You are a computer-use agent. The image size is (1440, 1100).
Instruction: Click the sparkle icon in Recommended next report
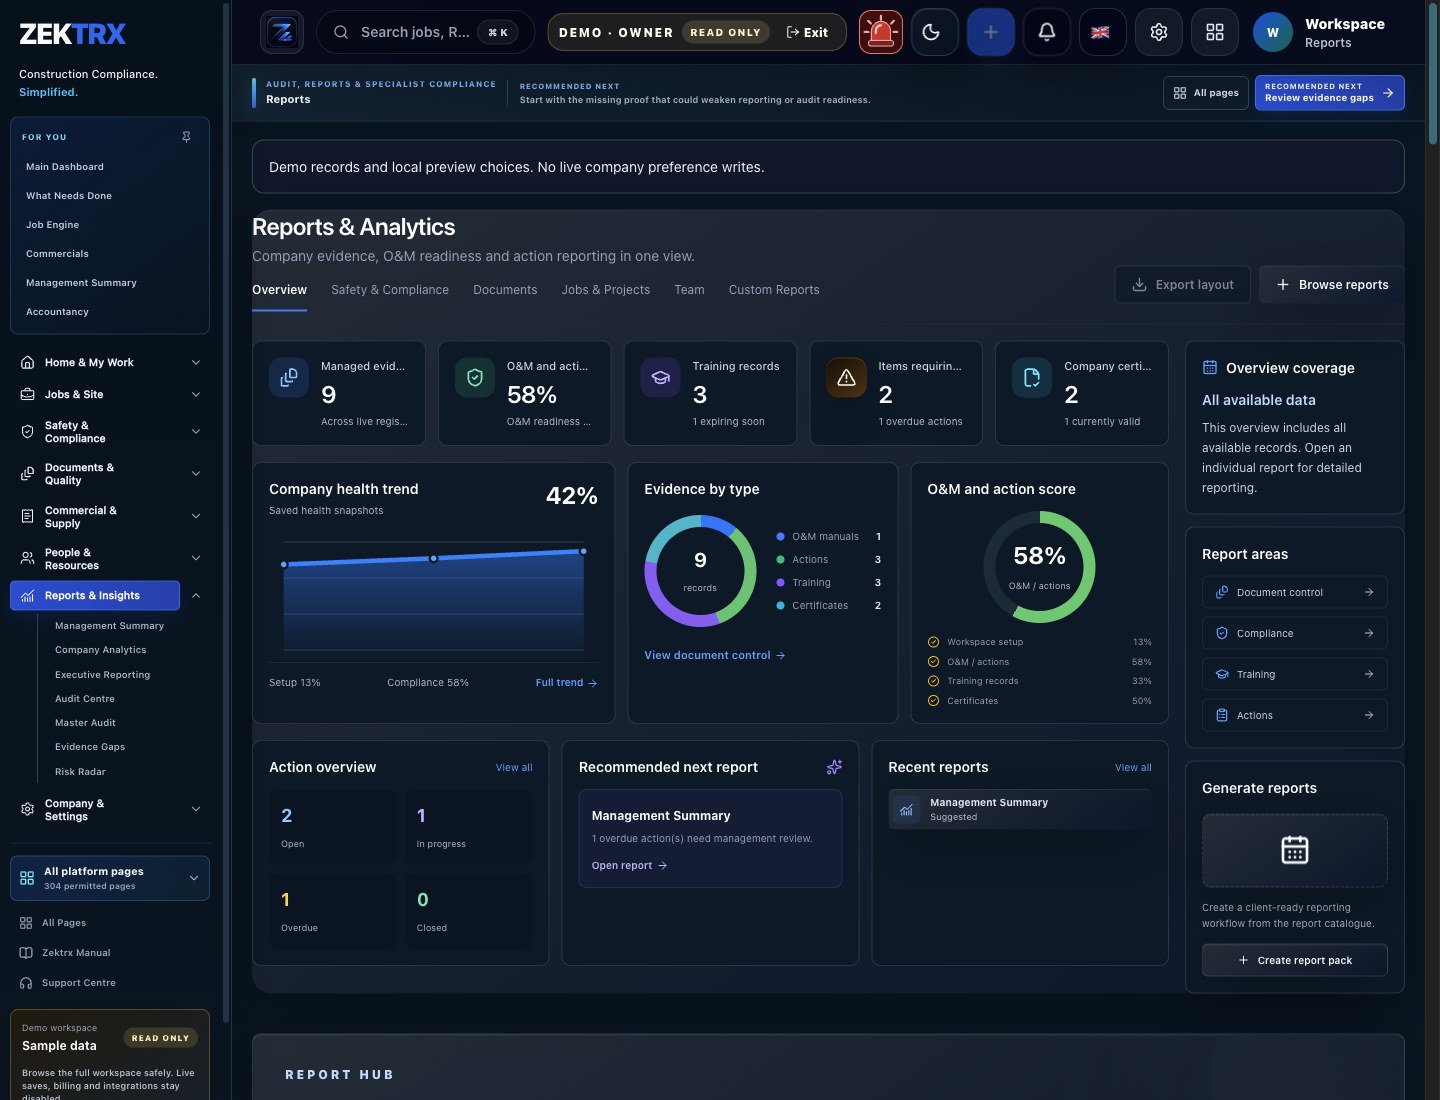coord(834,767)
